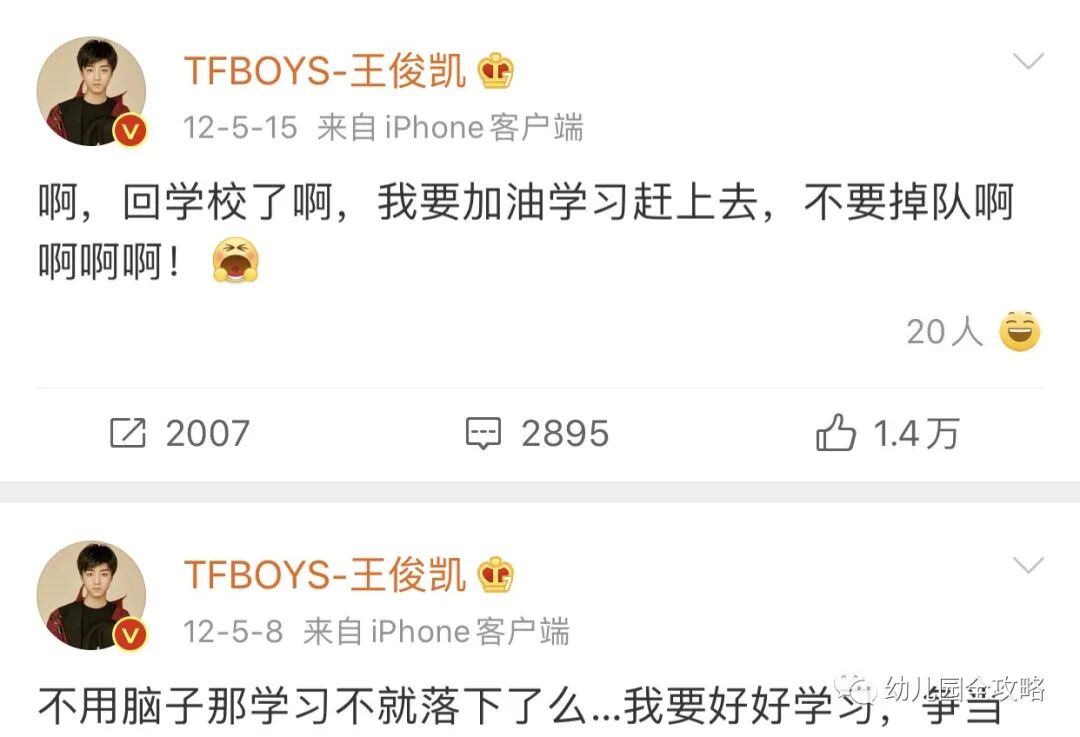
Task: Open TFBOYS-王俊凯 profile from second post name
Action: [x=324, y=574]
